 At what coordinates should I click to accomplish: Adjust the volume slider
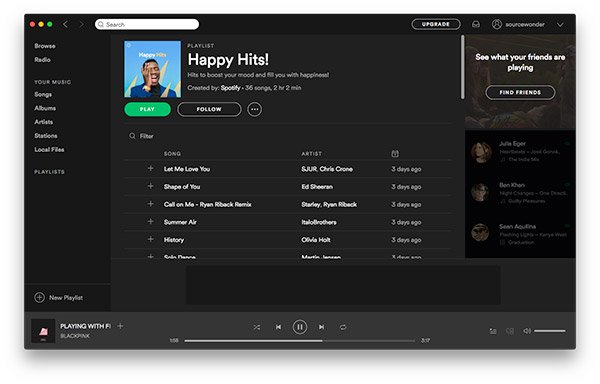pos(550,331)
